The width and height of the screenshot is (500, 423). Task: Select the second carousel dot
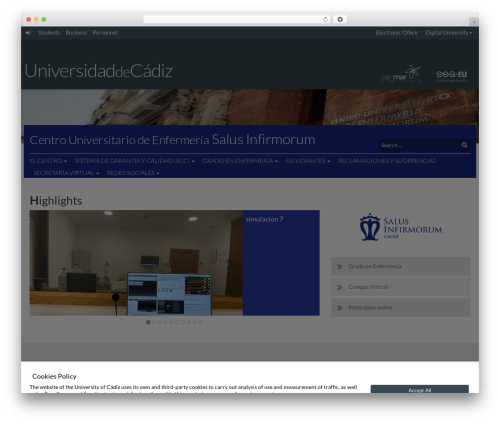click(x=154, y=322)
